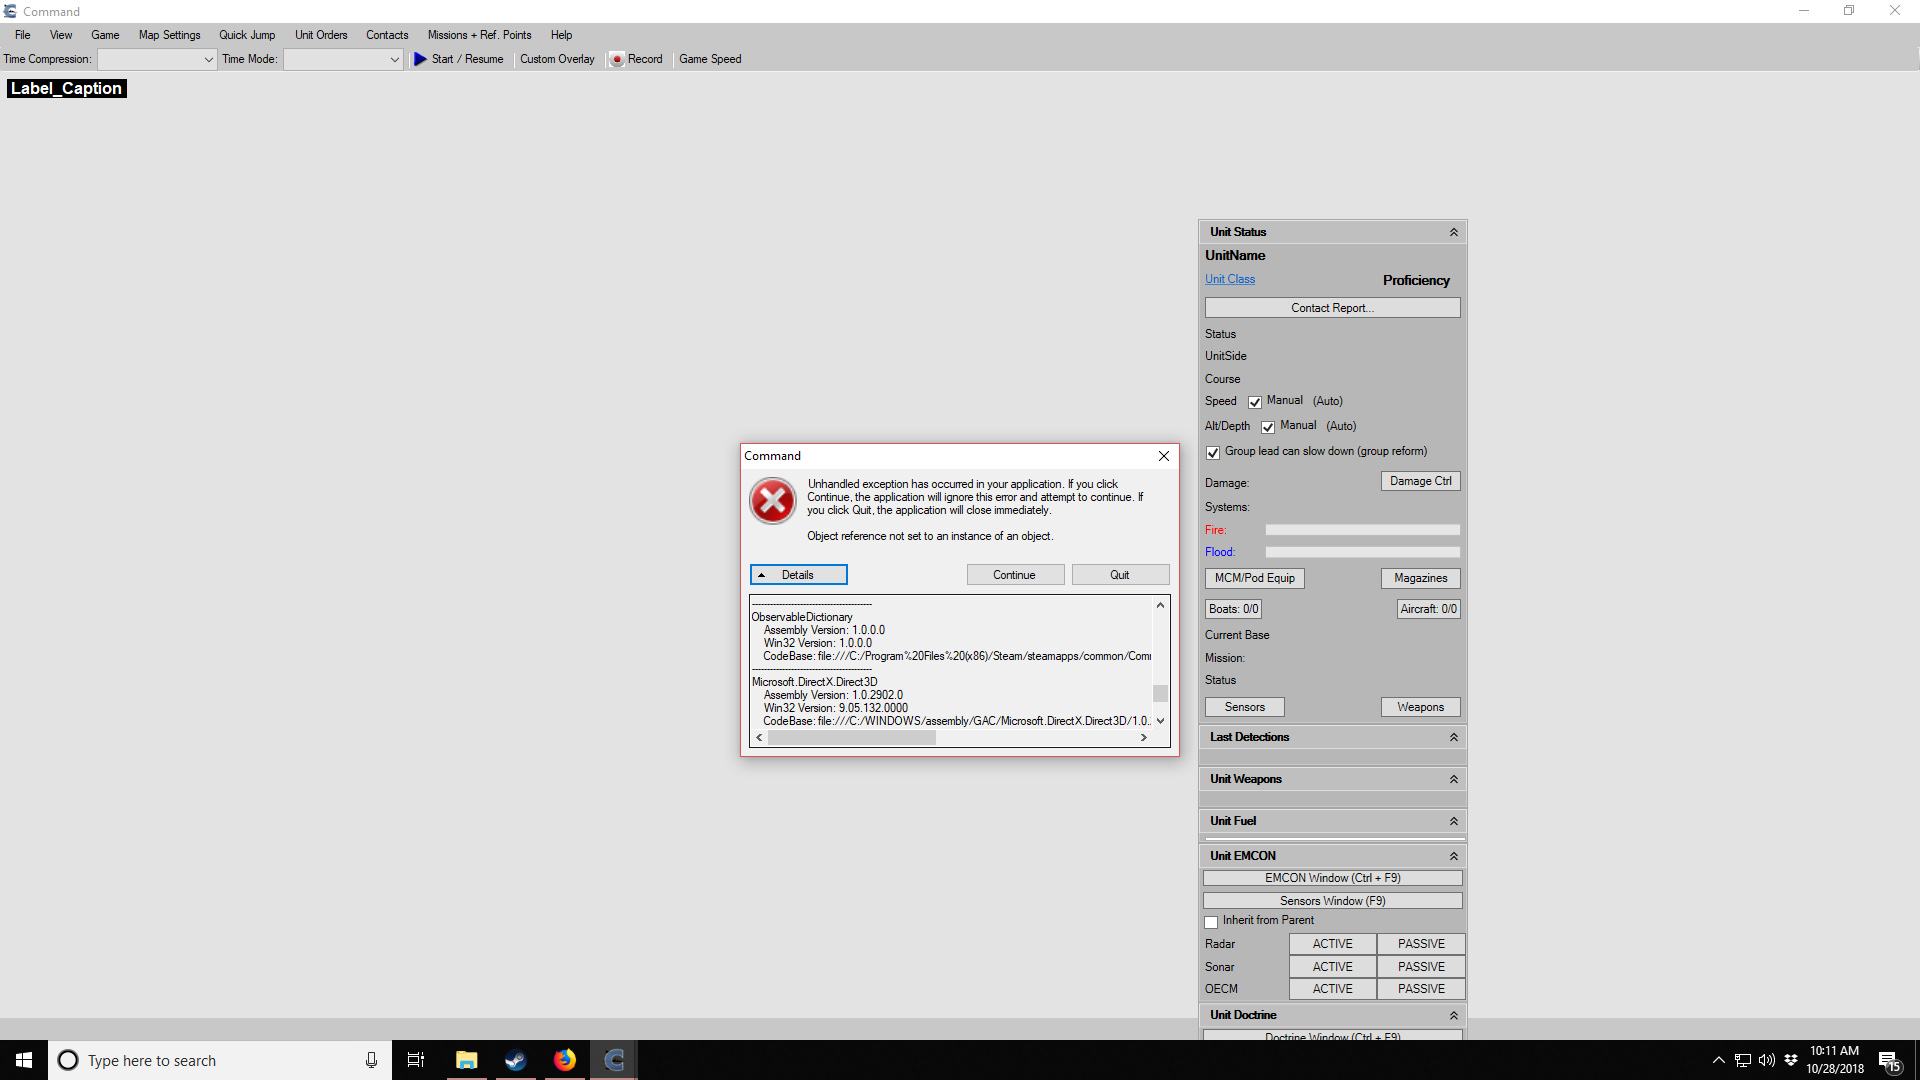Click the Start / Resume play icon
1920x1080 pixels.
420,59
